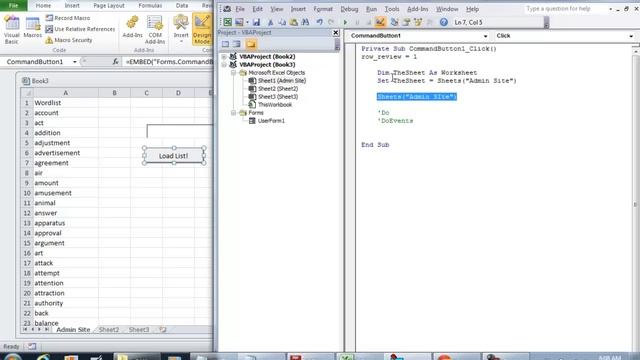Open the Properties Window toolbar icon

tap(406, 22)
